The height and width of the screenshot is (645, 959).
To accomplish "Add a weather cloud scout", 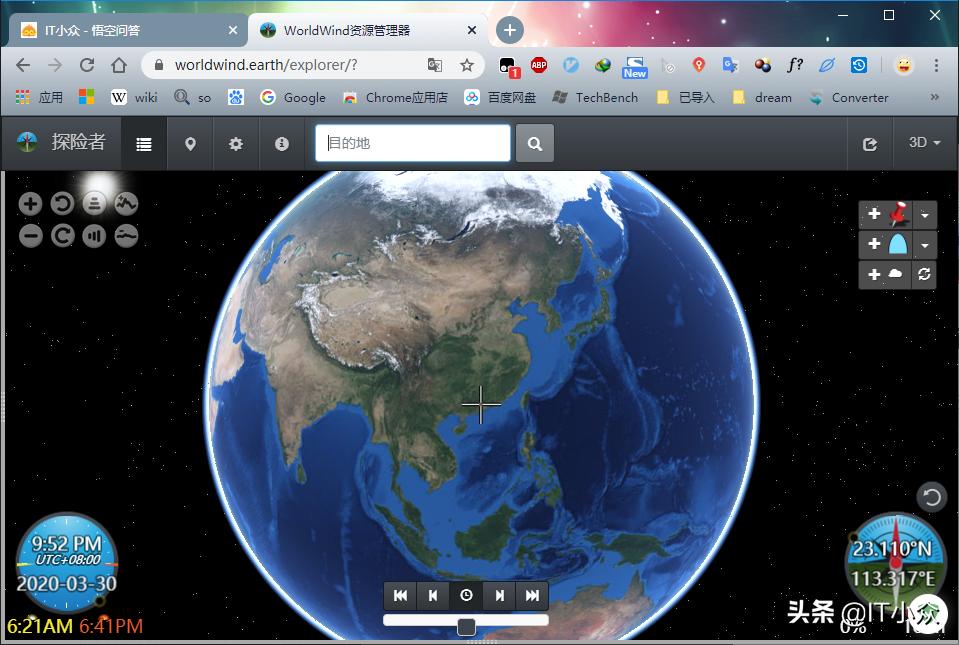I will tap(885, 274).
